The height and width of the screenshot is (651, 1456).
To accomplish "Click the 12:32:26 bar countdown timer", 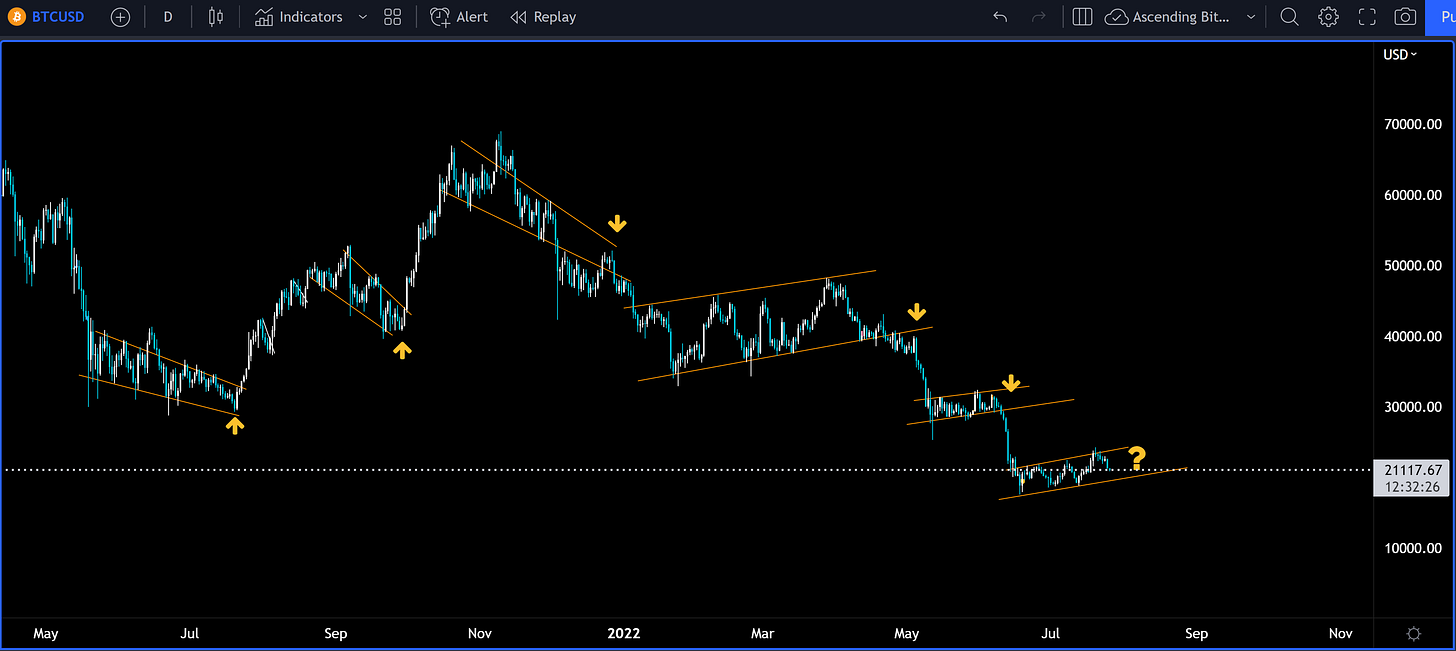I will [1414, 487].
